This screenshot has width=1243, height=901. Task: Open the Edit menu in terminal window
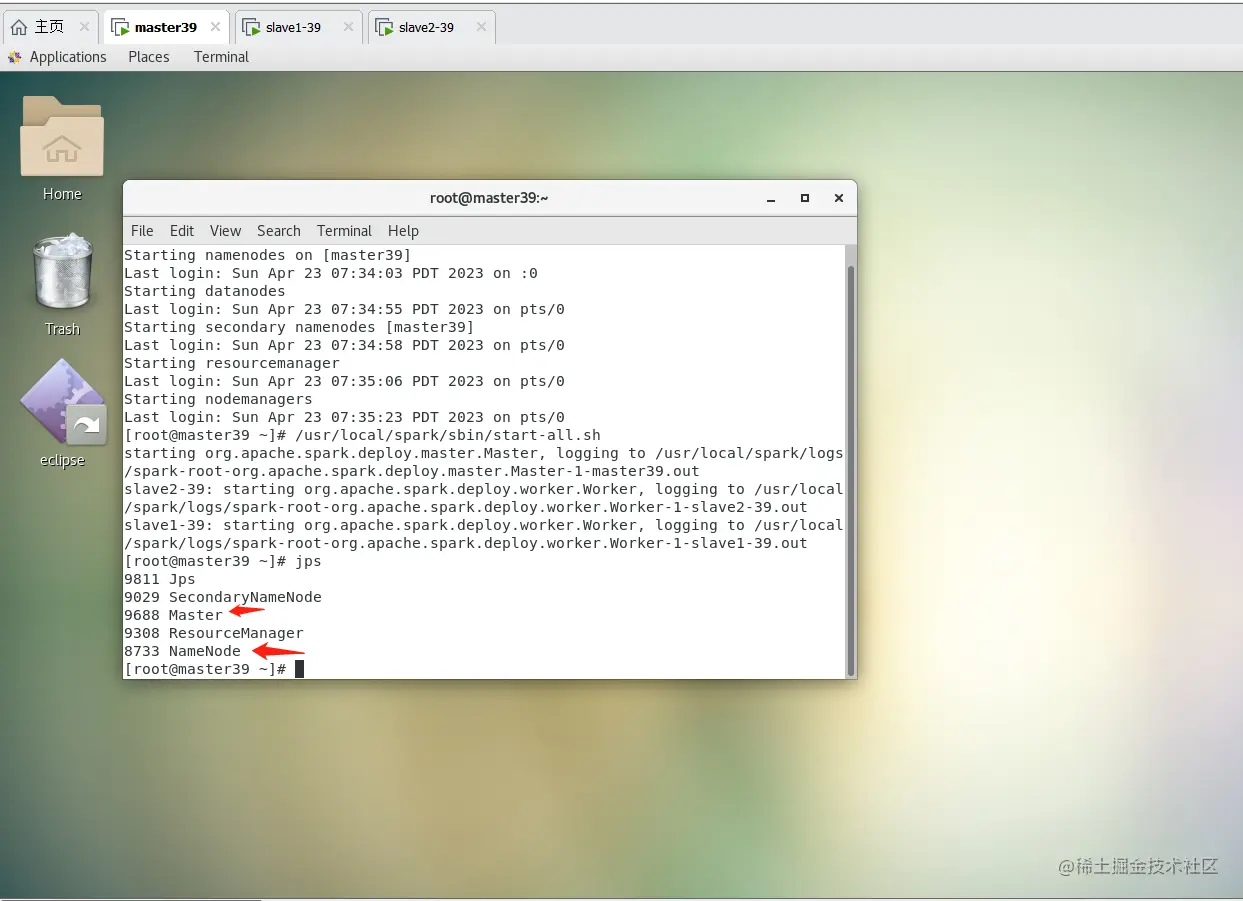pos(182,230)
